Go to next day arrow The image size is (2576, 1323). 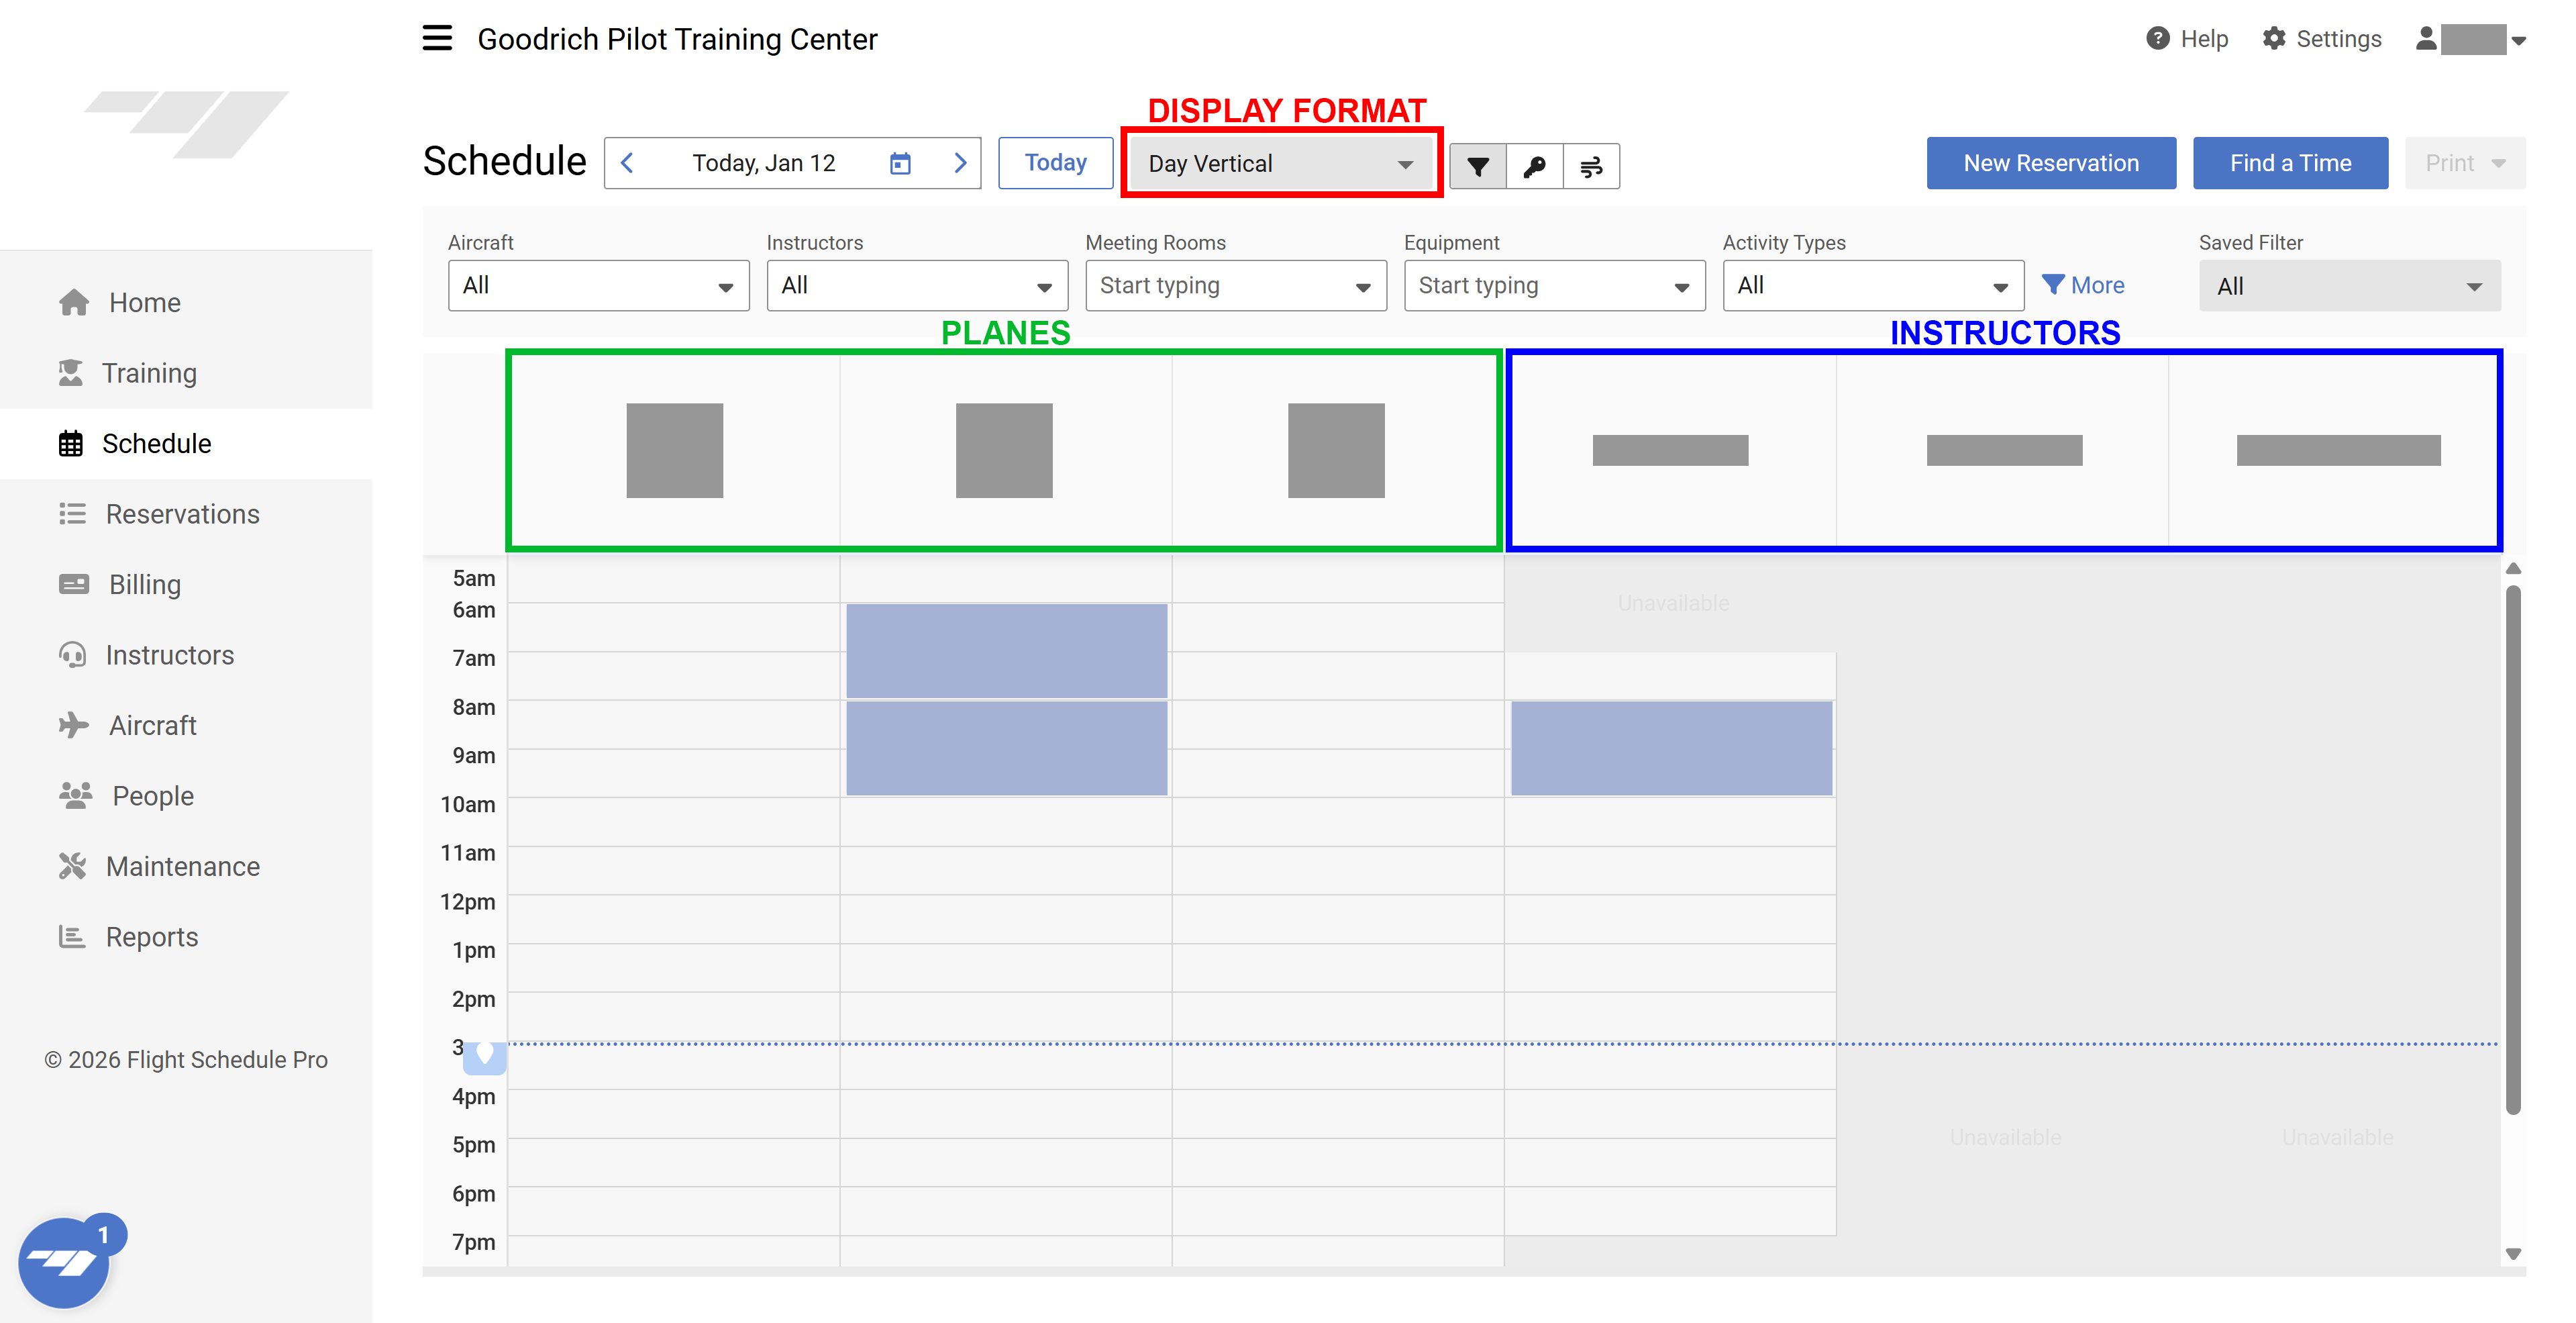tap(960, 163)
